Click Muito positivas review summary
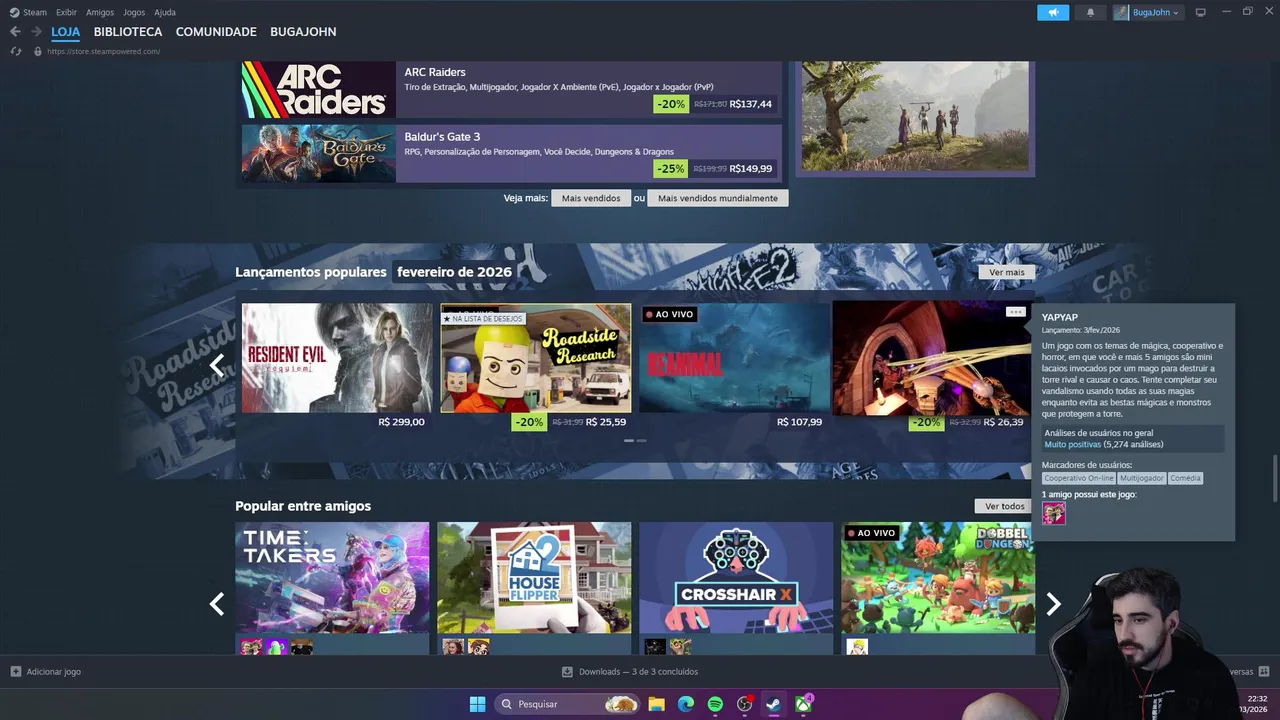The height and width of the screenshot is (720, 1280). pyautogui.click(x=1072, y=444)
